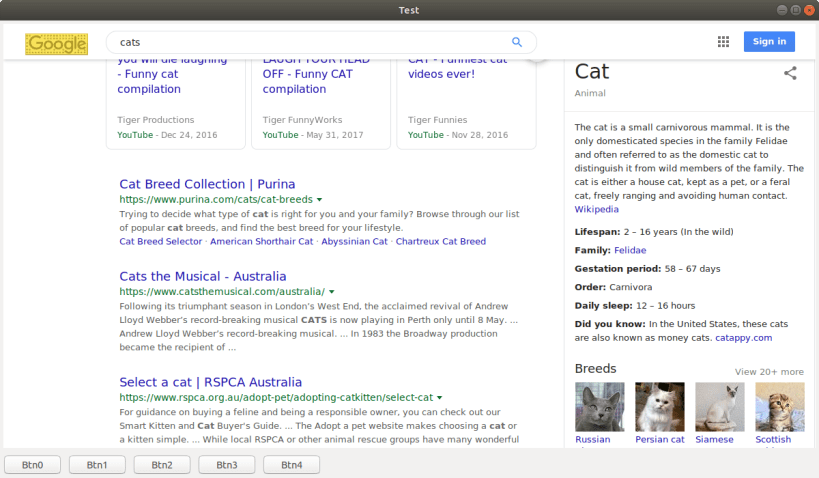
Task: Click the Felidae family link
Action: click(x=630, y=250)
